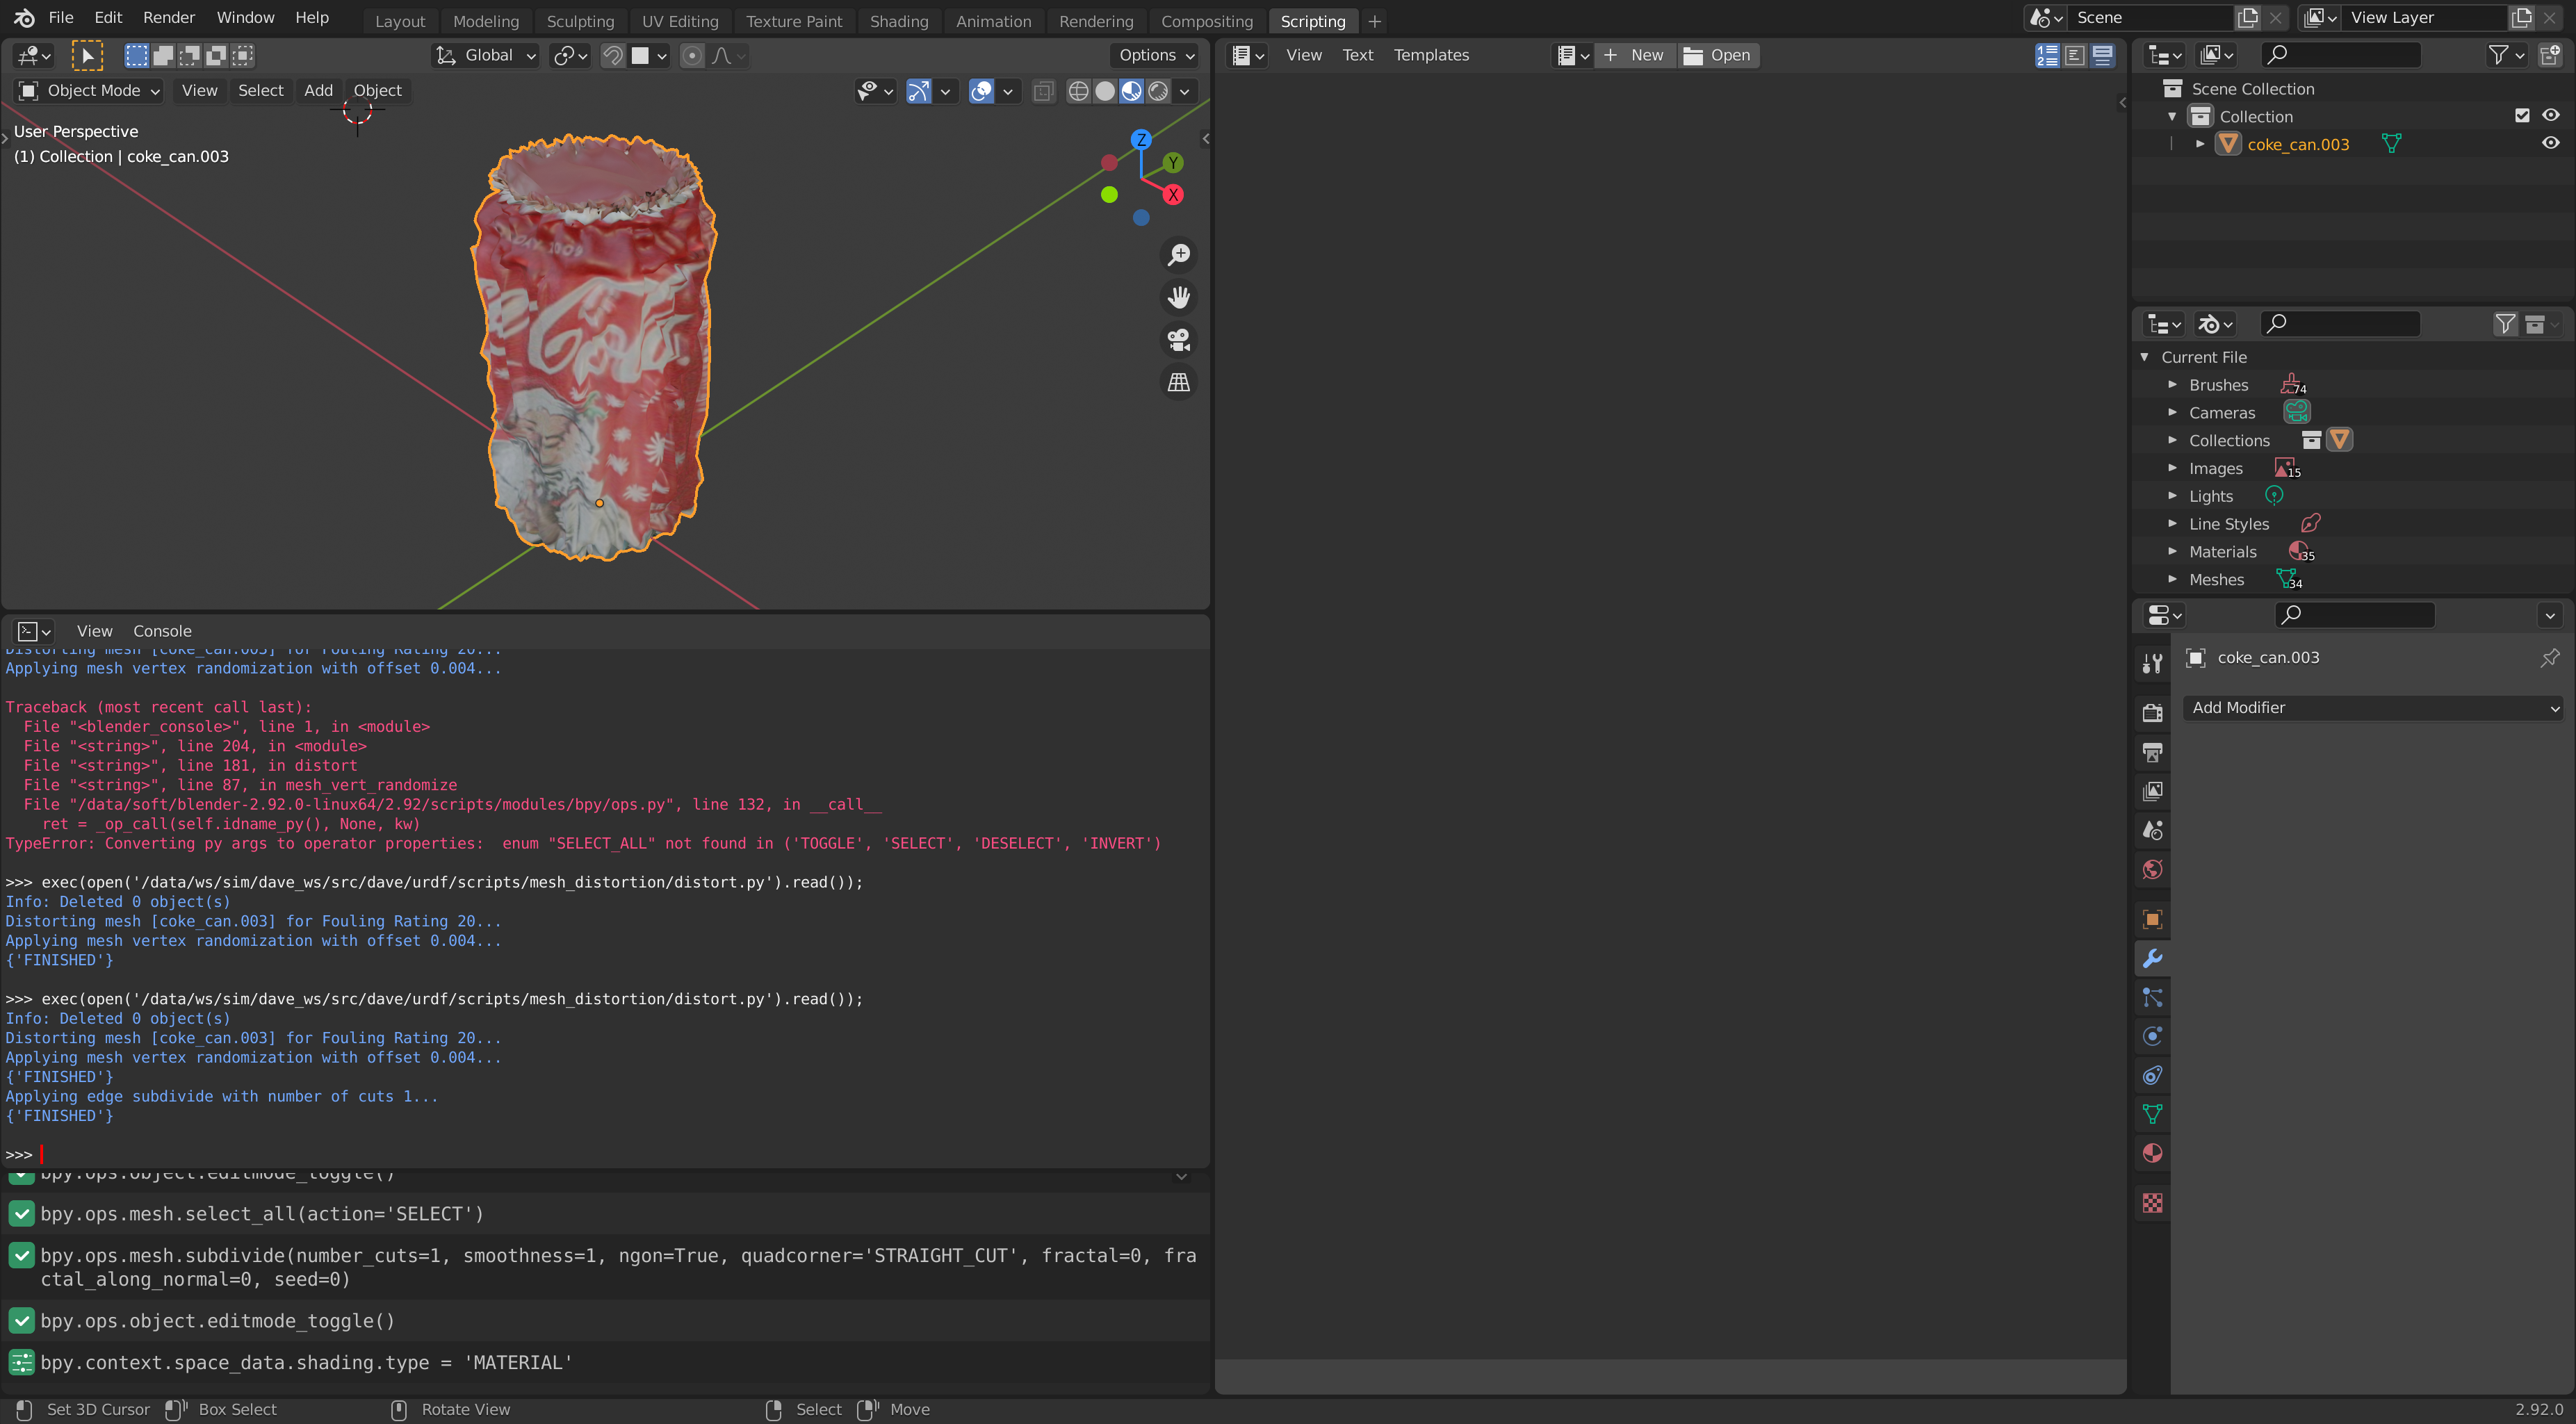Open the Object Mode dropdown
Image resolution: width=2576 pixels, height=1424 pixels.
click(89, 91)
